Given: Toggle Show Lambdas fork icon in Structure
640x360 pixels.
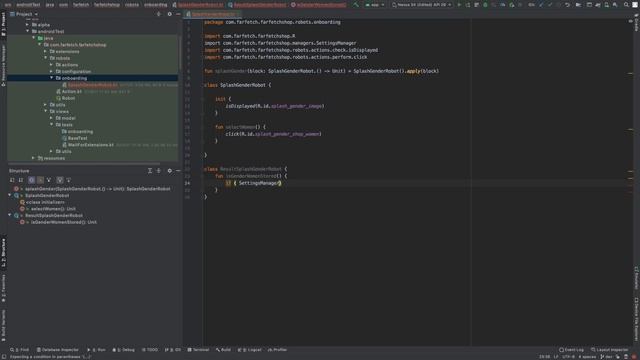Looking at the screenshot, I should pos(49,180).
